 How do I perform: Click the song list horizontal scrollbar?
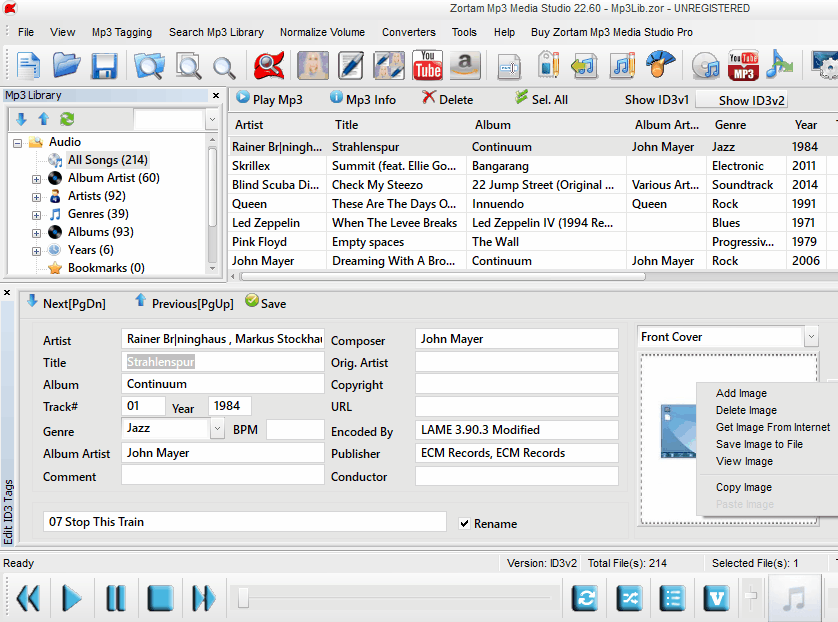point(443,277)
